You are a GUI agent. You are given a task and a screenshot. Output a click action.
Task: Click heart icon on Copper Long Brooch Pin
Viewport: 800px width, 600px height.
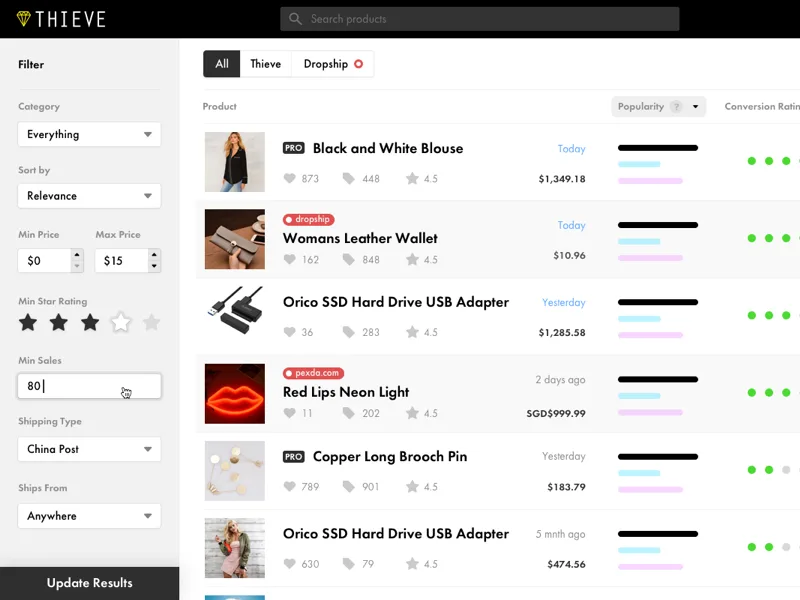tap(289, 487)
